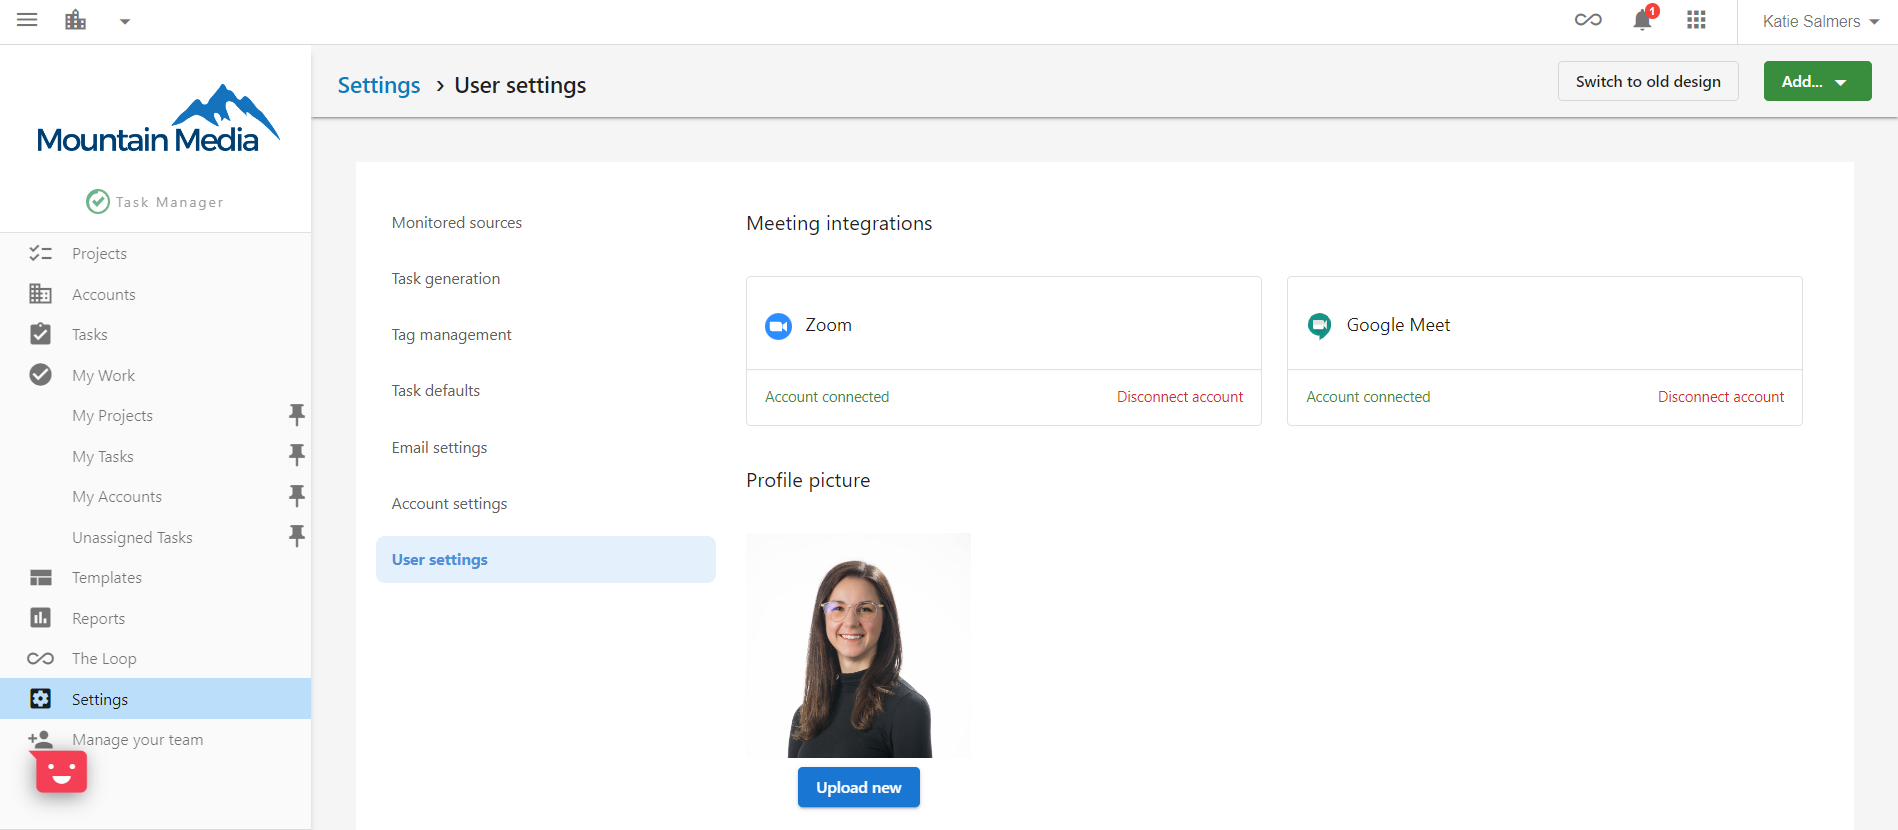
Task: Unpin My Projects with pin icon
Action: point(297,414)
